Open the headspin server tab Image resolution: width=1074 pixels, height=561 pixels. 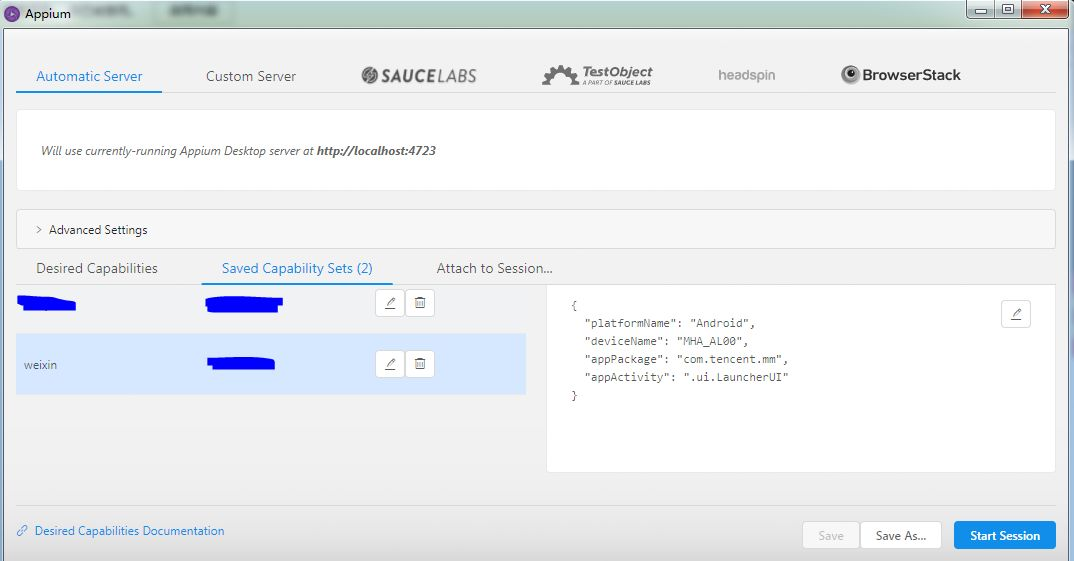click(x=747, y=75)
